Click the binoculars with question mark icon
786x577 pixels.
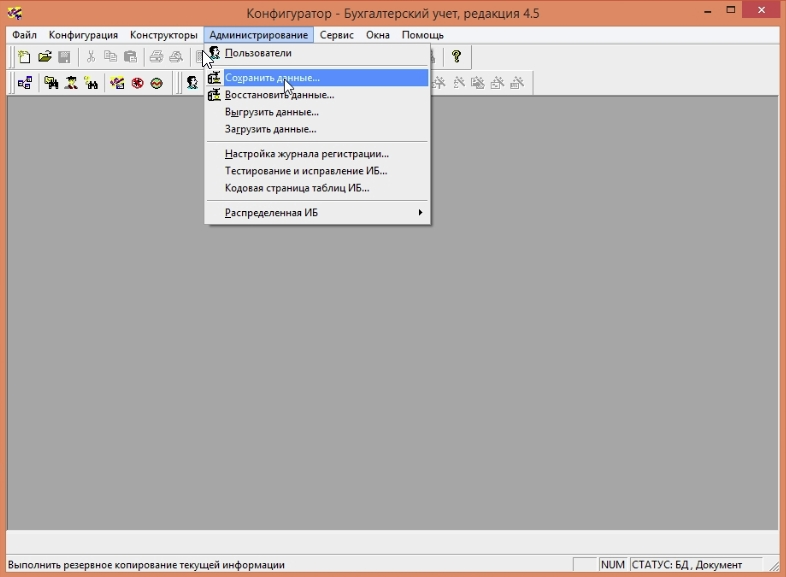tap(91, 83)
